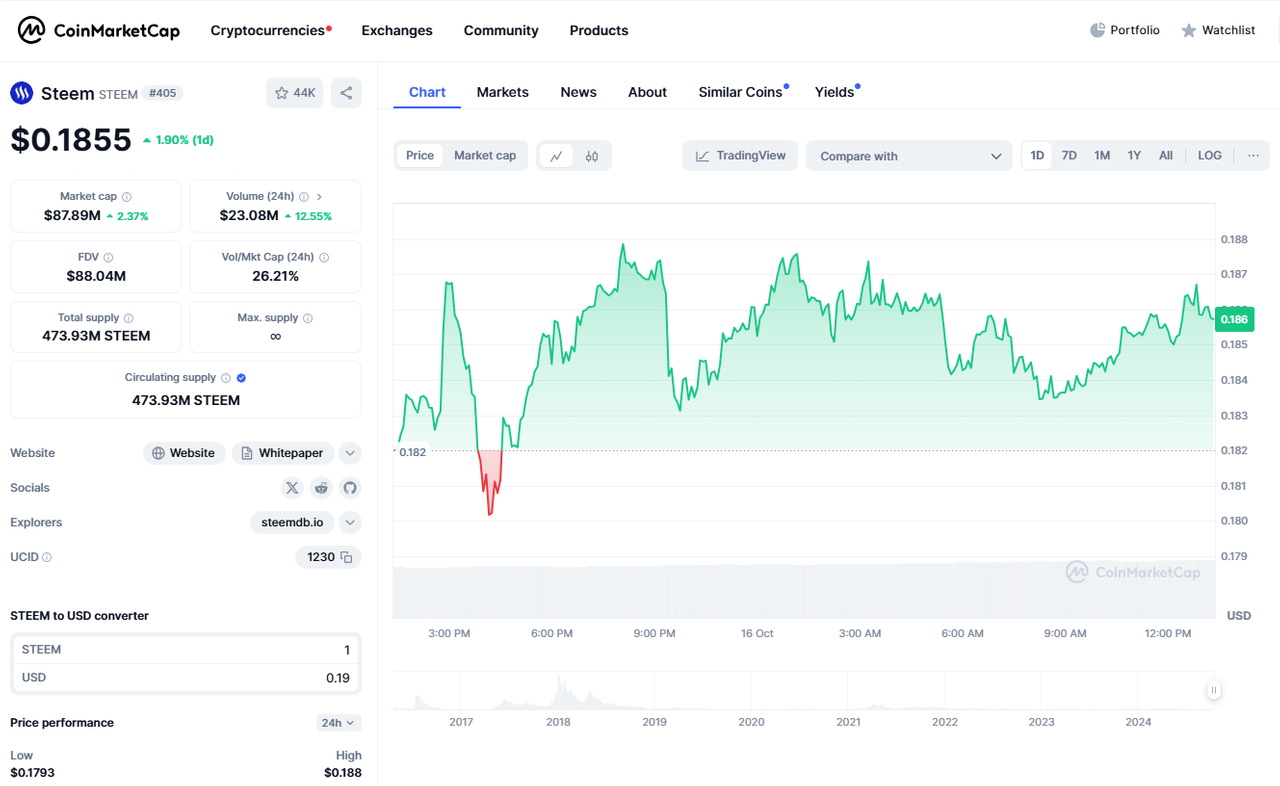
Task: Switch to the Chart tab
Action: click(427, 92)
